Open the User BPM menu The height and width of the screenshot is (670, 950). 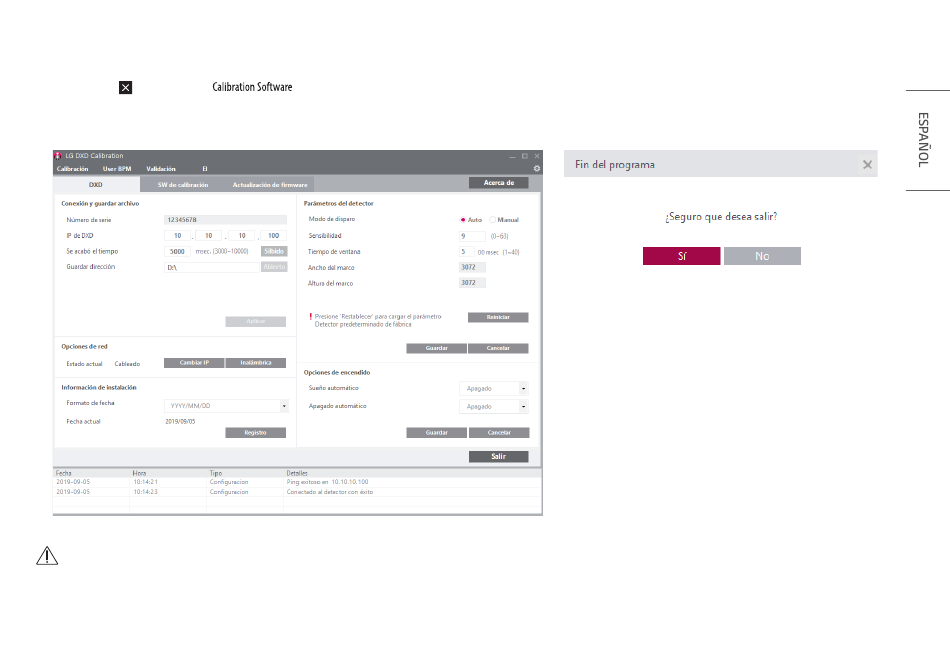pyautogui.click(x=117, y=169)
